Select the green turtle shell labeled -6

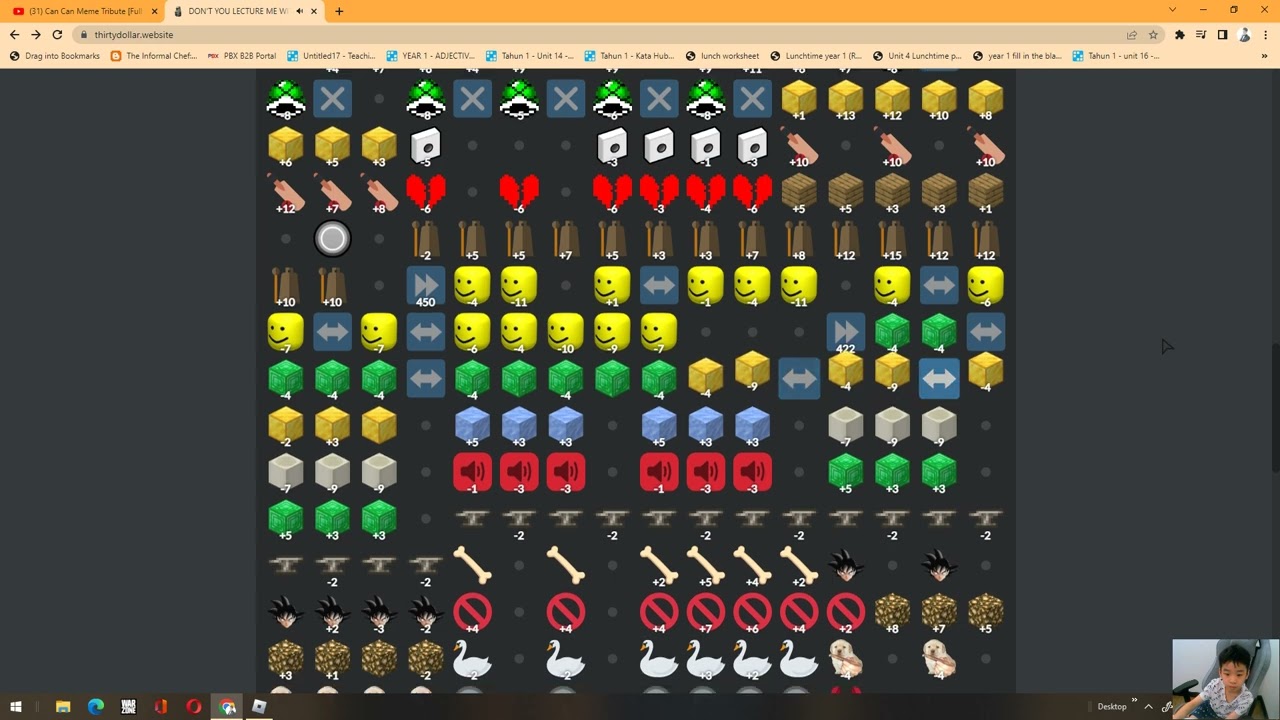tap(612, 99)
